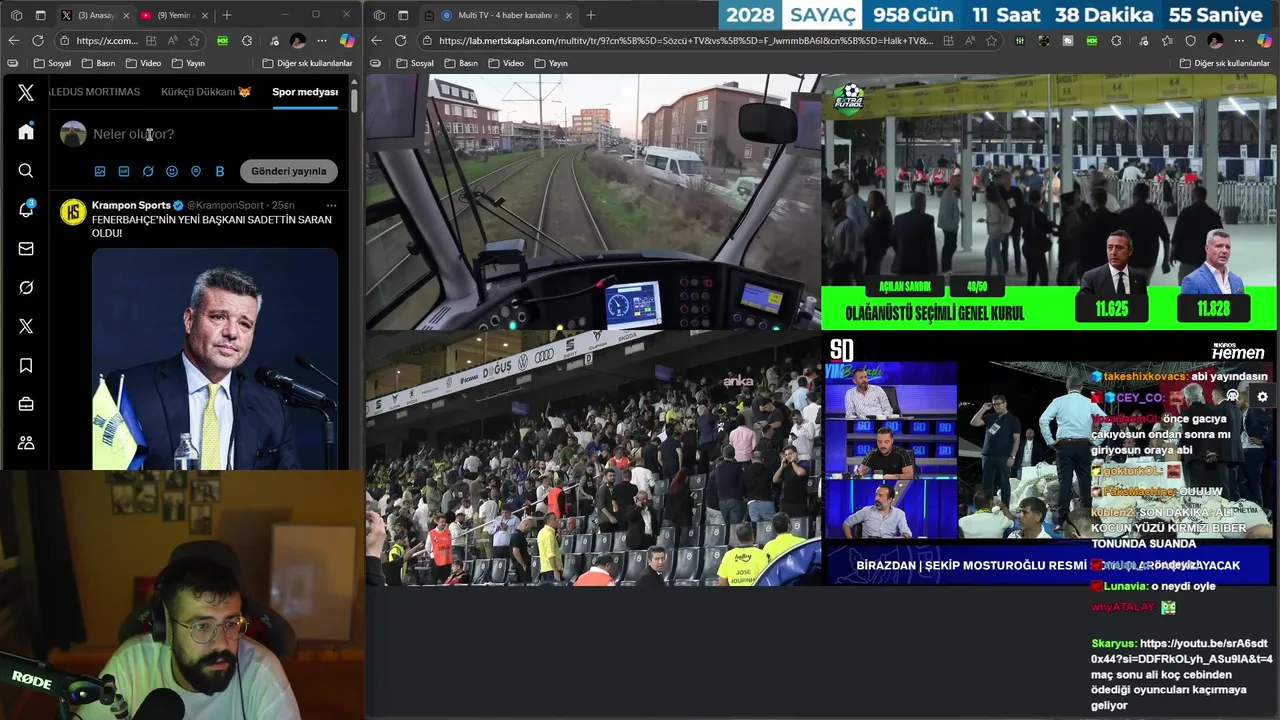Click Gönderi yayınla post button

click(288, 171)
